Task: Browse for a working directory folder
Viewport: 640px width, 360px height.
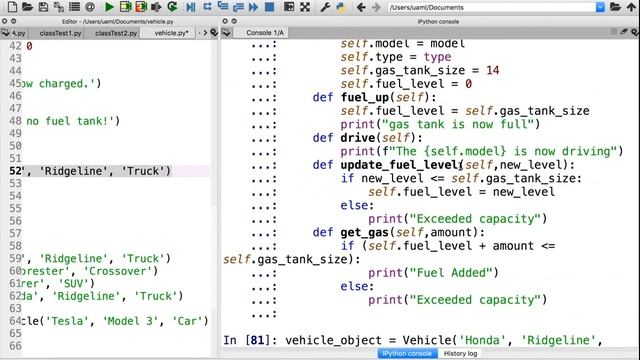Action: pos(615,7)
